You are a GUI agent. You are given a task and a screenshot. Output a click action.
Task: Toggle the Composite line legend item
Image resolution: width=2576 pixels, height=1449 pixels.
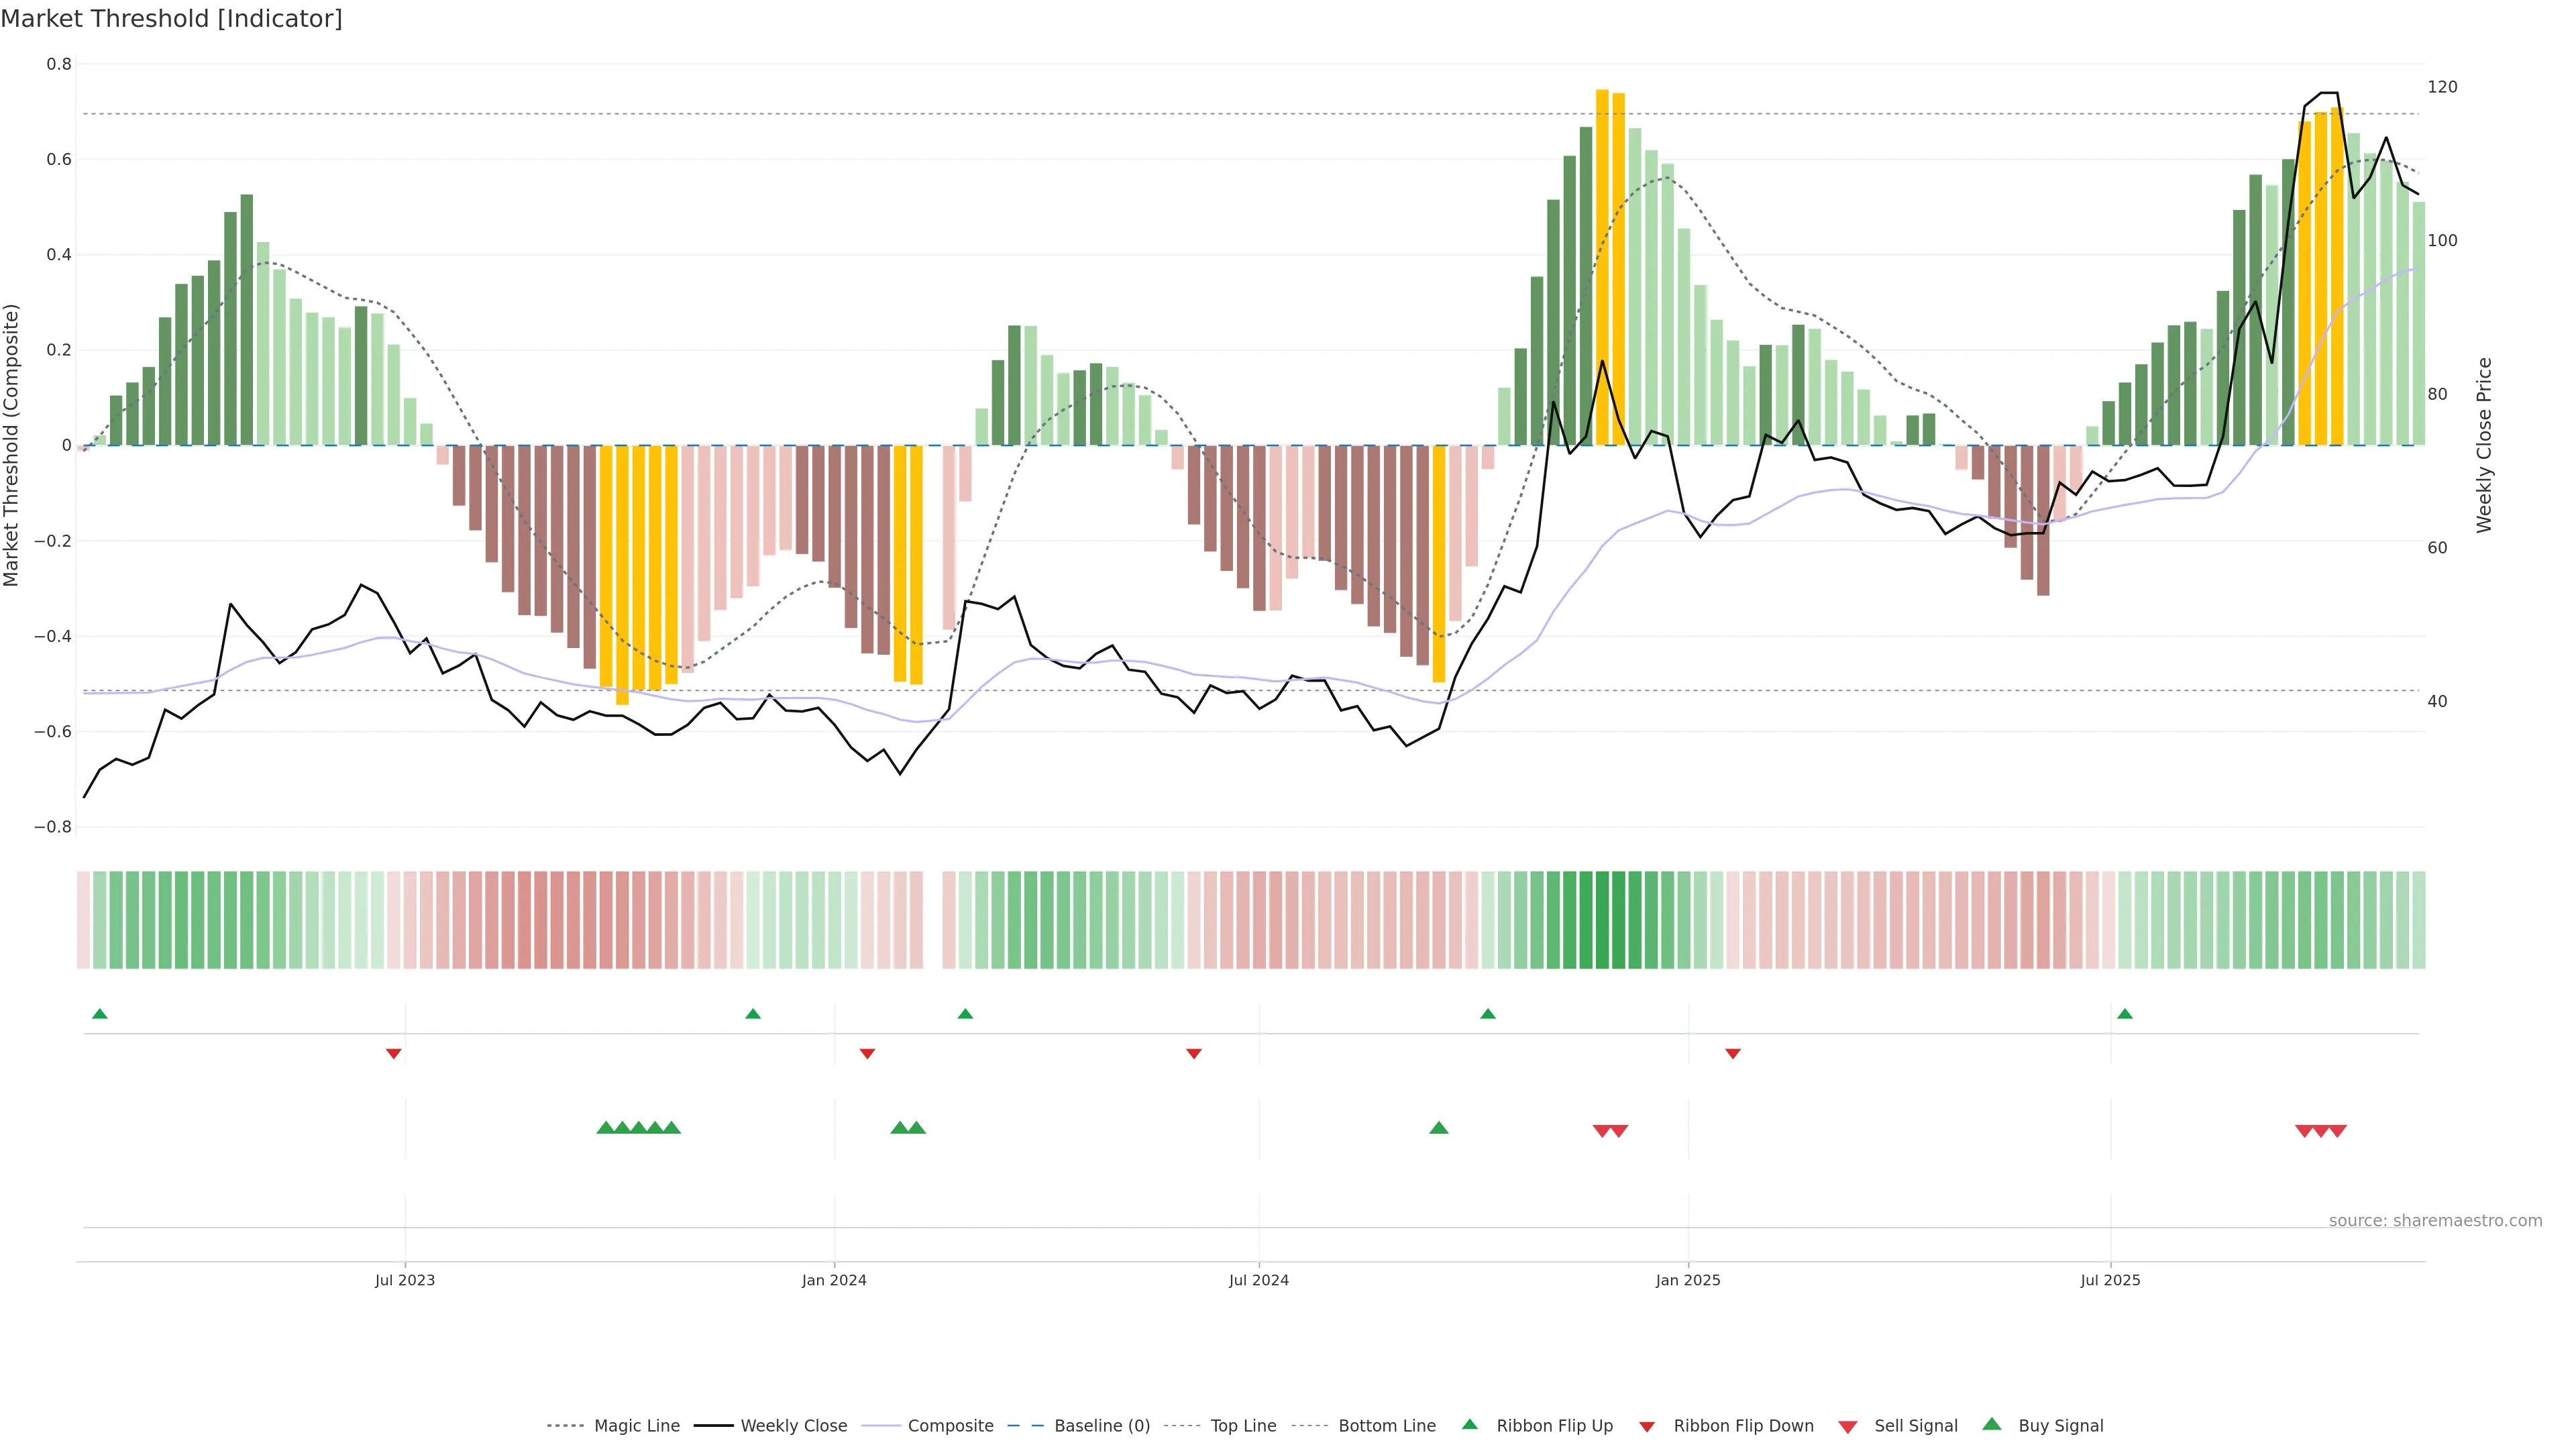coord(950,1425)
